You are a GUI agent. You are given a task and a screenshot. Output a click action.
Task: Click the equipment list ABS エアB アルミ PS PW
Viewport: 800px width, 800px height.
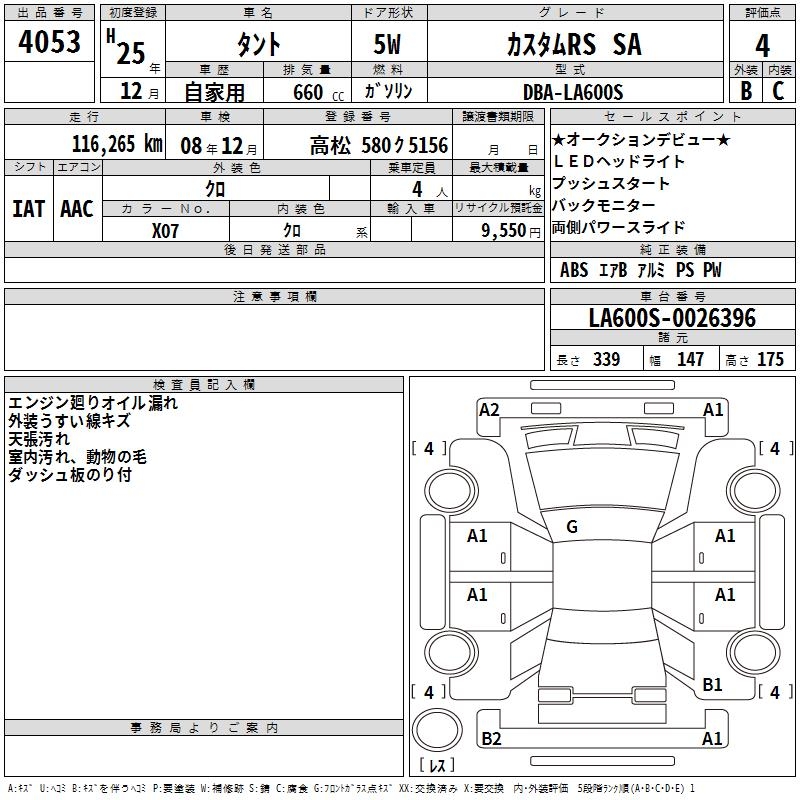coord(641,269)
